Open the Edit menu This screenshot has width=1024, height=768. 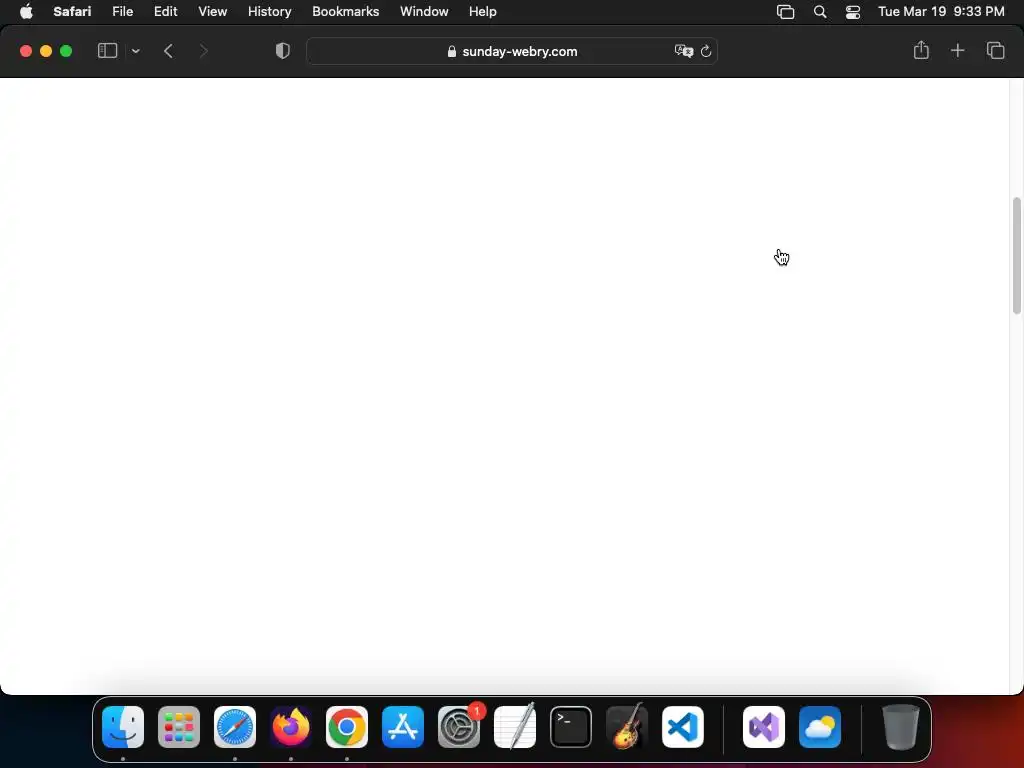tap(165, 11)
